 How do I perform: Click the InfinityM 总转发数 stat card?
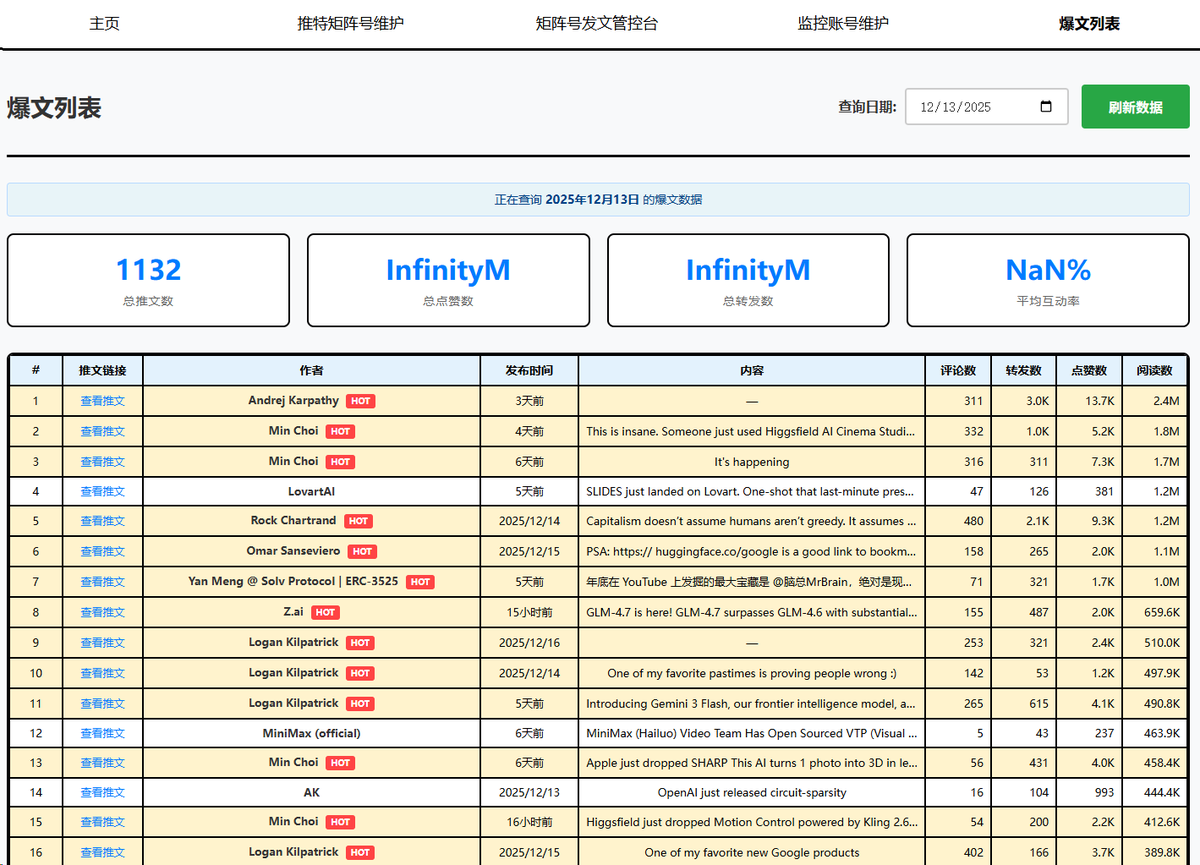(748, 280)
